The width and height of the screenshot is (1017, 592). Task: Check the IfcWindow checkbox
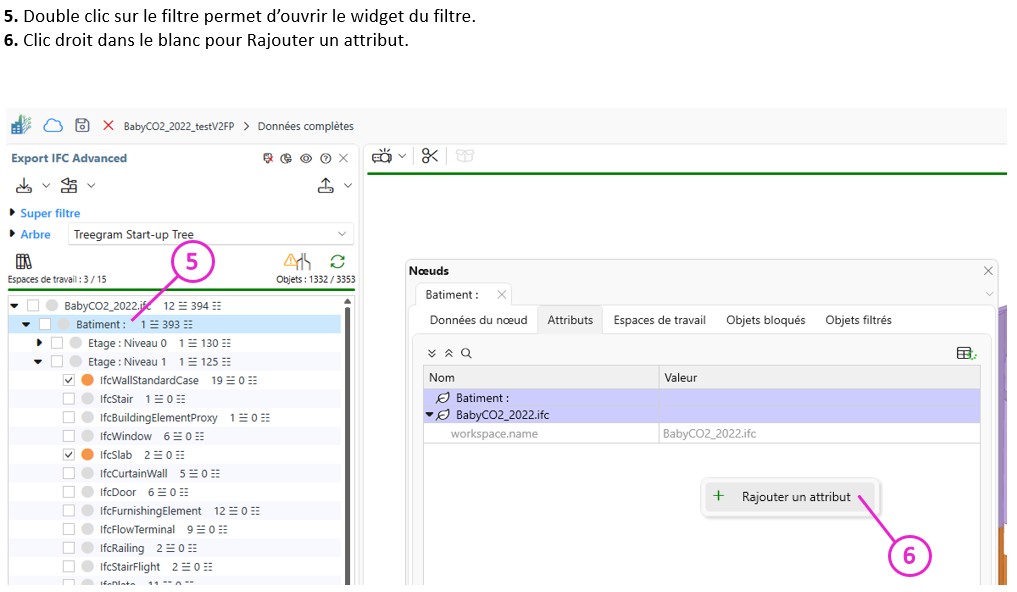pyautogui.click(x=69, y=436)
